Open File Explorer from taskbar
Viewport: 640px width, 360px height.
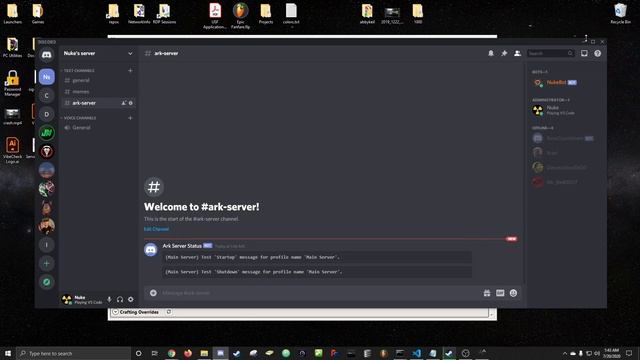click(x=204, y=353)
